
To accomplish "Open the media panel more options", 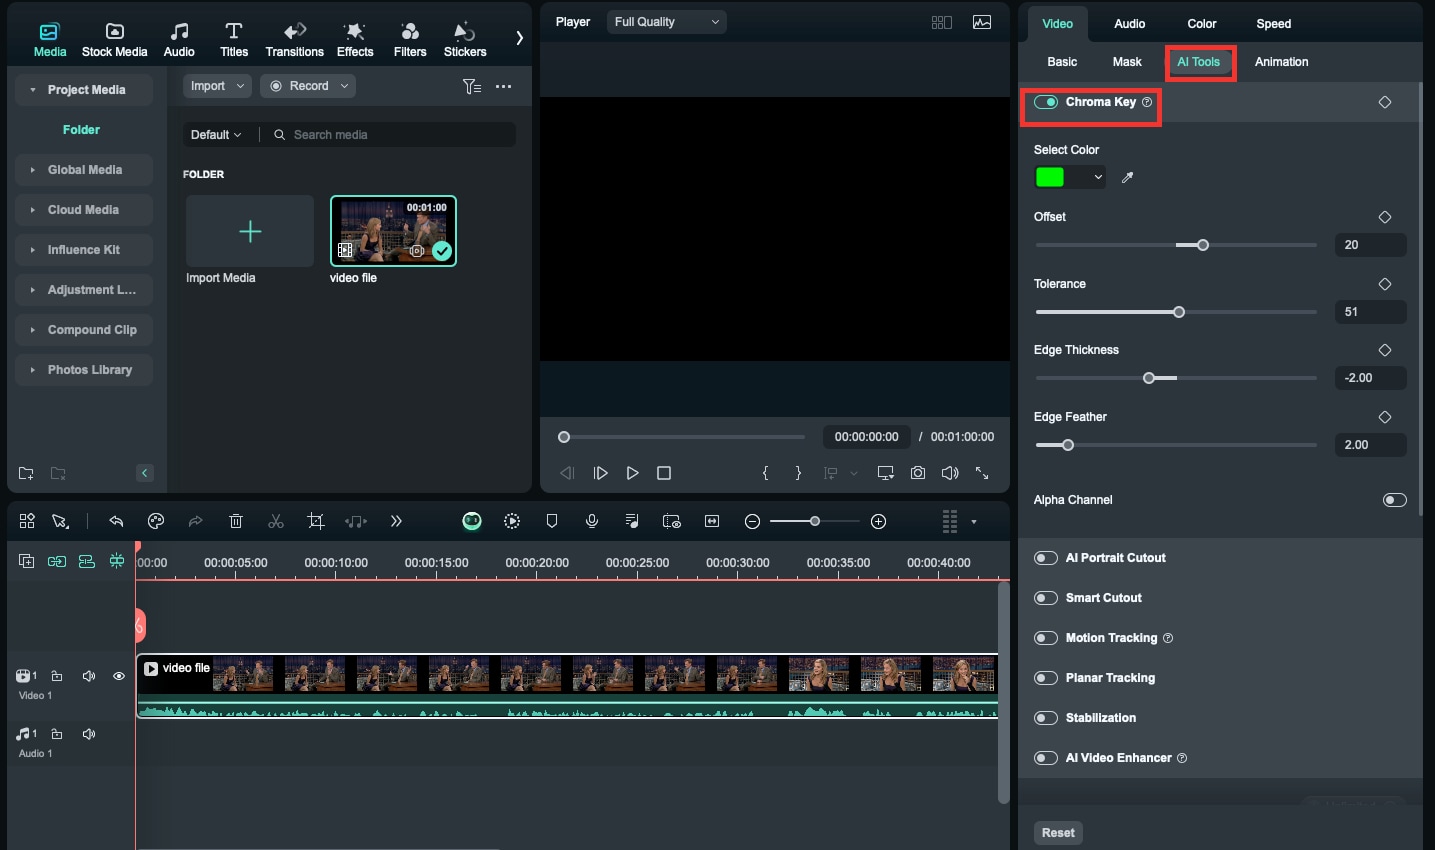I will point(504,87).
